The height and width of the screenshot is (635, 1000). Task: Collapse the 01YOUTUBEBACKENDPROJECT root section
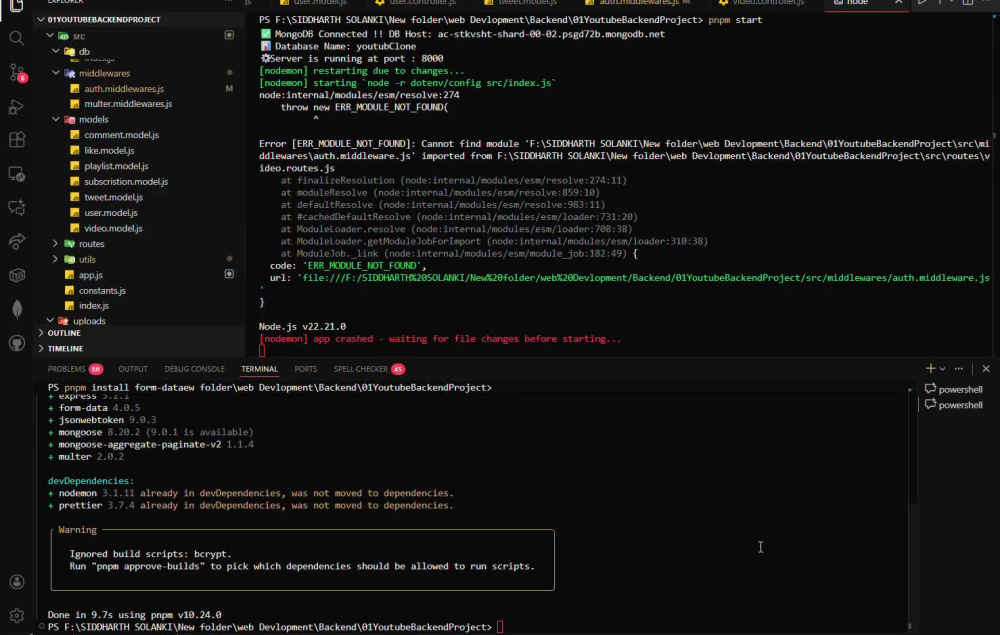41,20
